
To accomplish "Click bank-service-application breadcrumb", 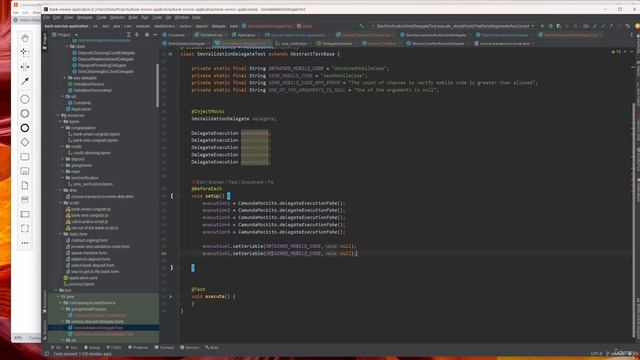I will point(67,26).
